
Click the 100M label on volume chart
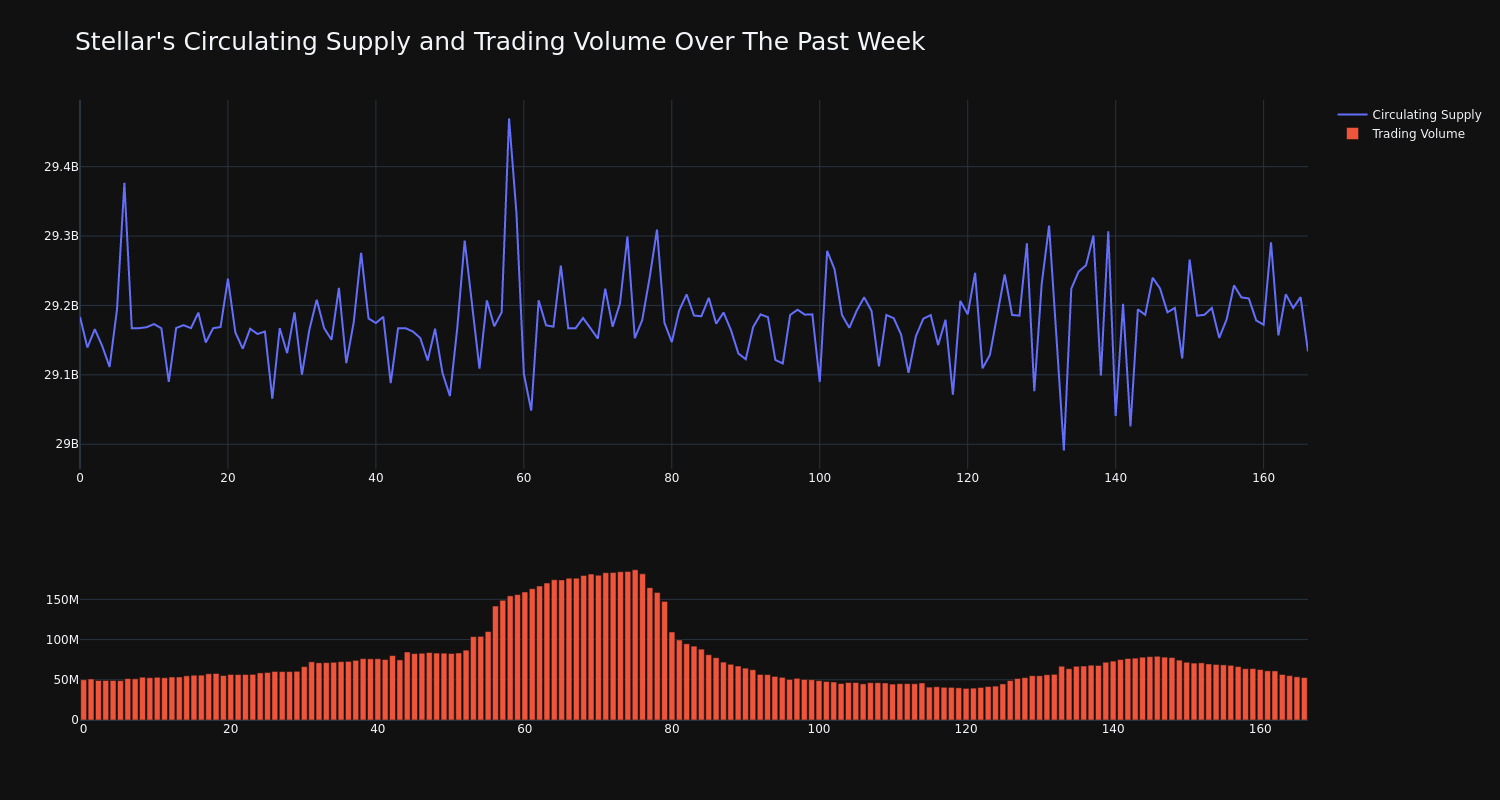tap(62, 640)
